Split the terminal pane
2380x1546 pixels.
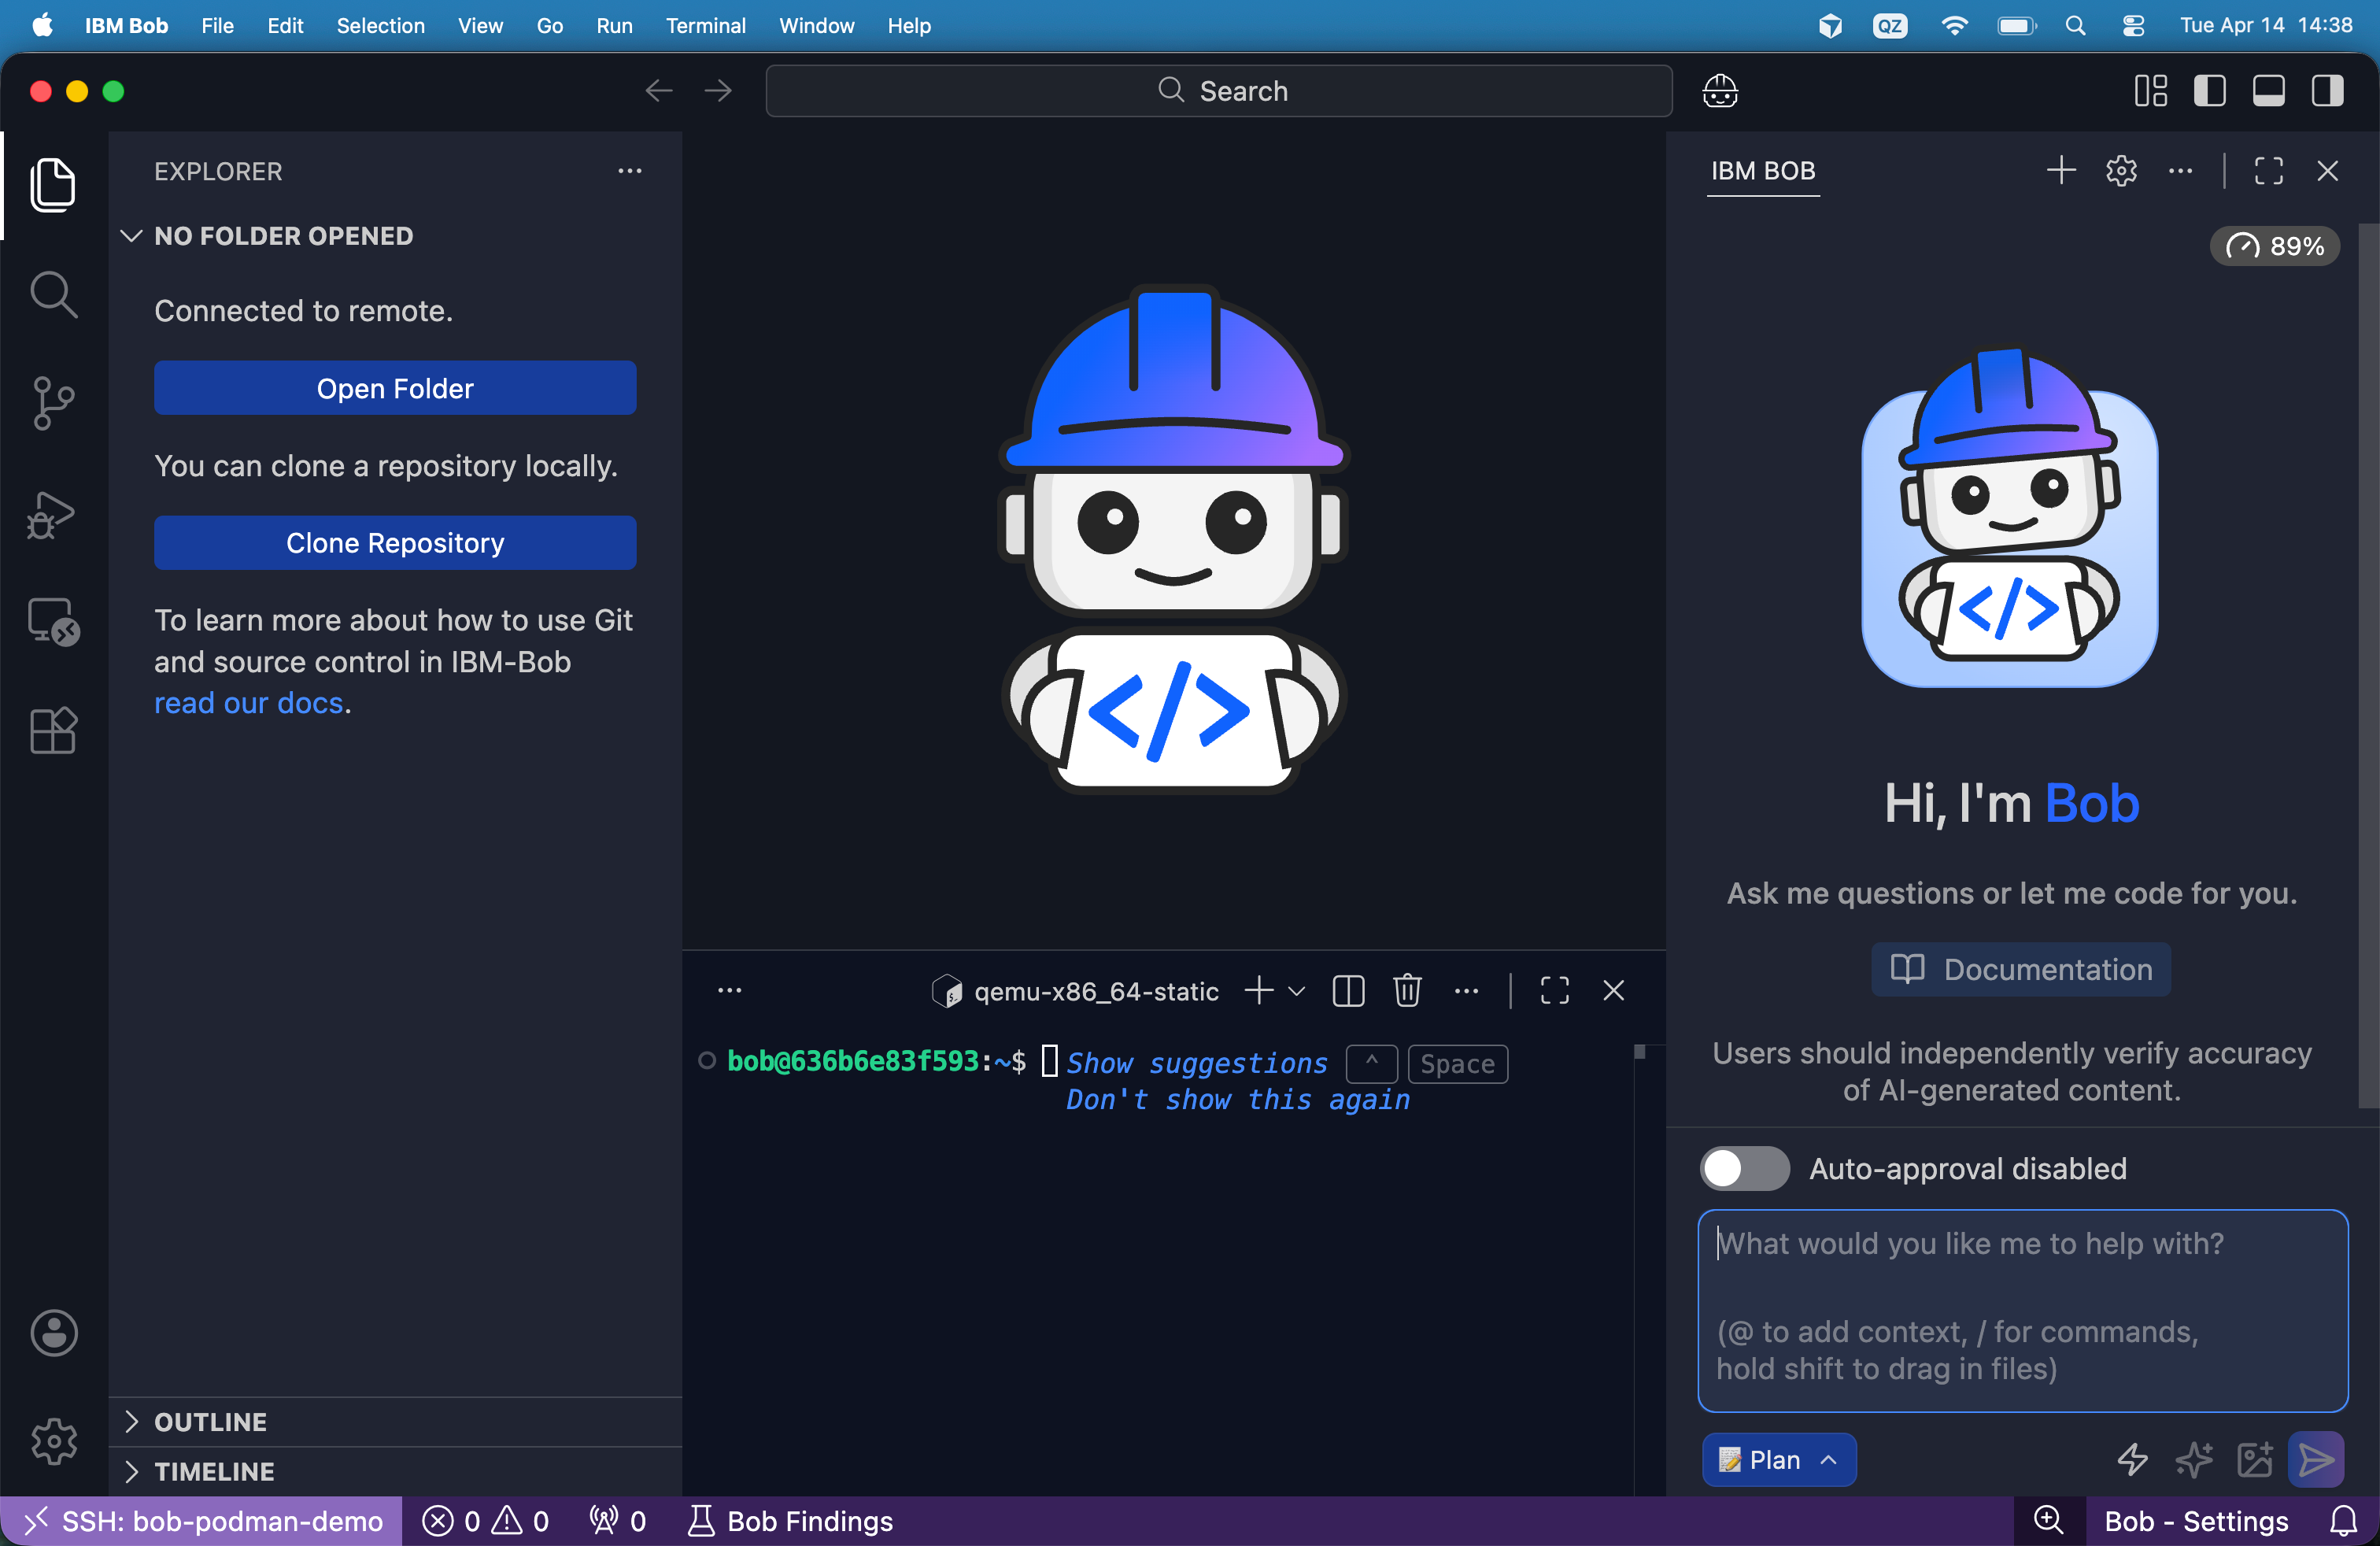(1348, 991)
